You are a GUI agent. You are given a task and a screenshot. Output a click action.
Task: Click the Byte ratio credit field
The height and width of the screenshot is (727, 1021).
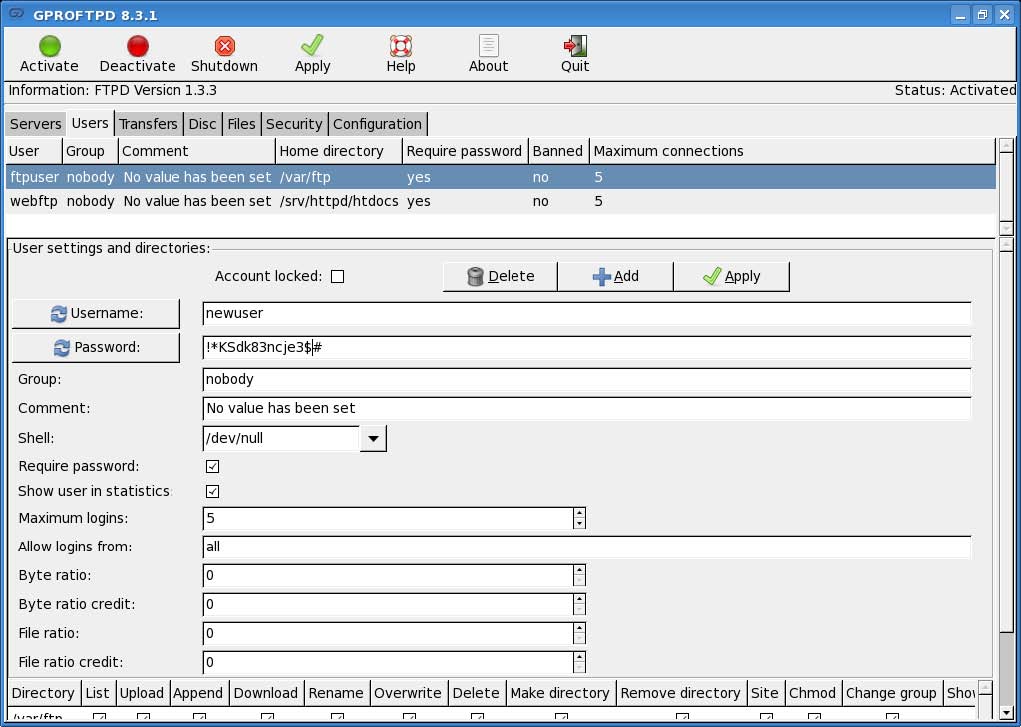click(x=388, y=605)
